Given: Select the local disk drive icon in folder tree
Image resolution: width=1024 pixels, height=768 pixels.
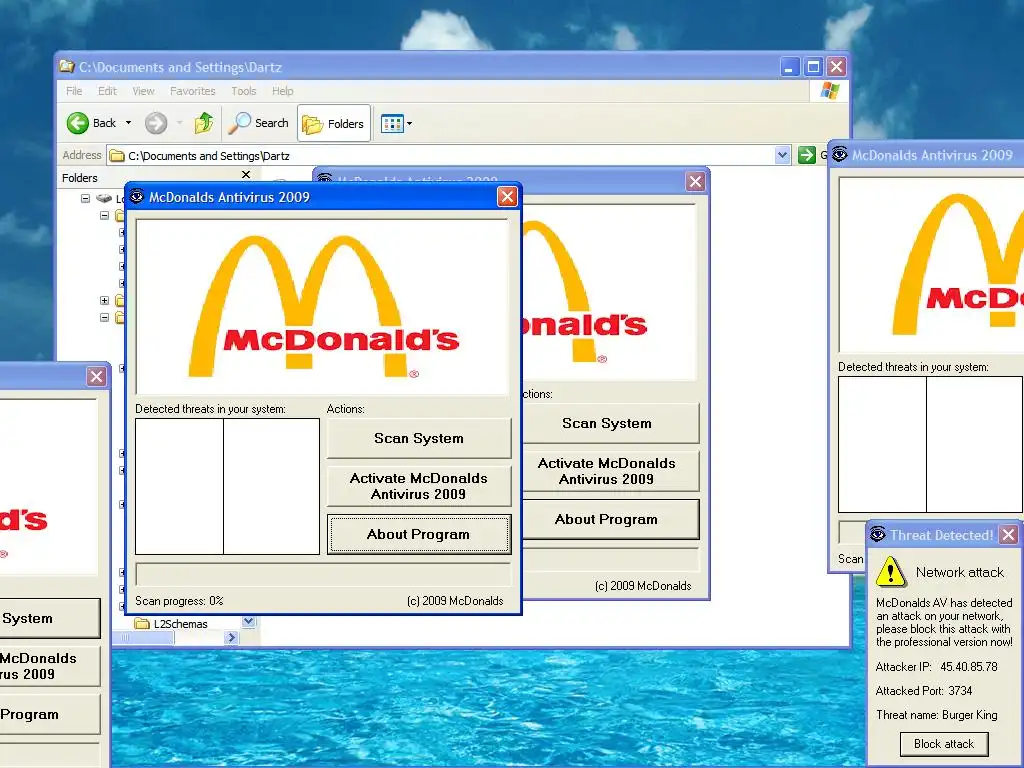Looking at the screenshot, I should pyautogui.click(x=104, y=198).
